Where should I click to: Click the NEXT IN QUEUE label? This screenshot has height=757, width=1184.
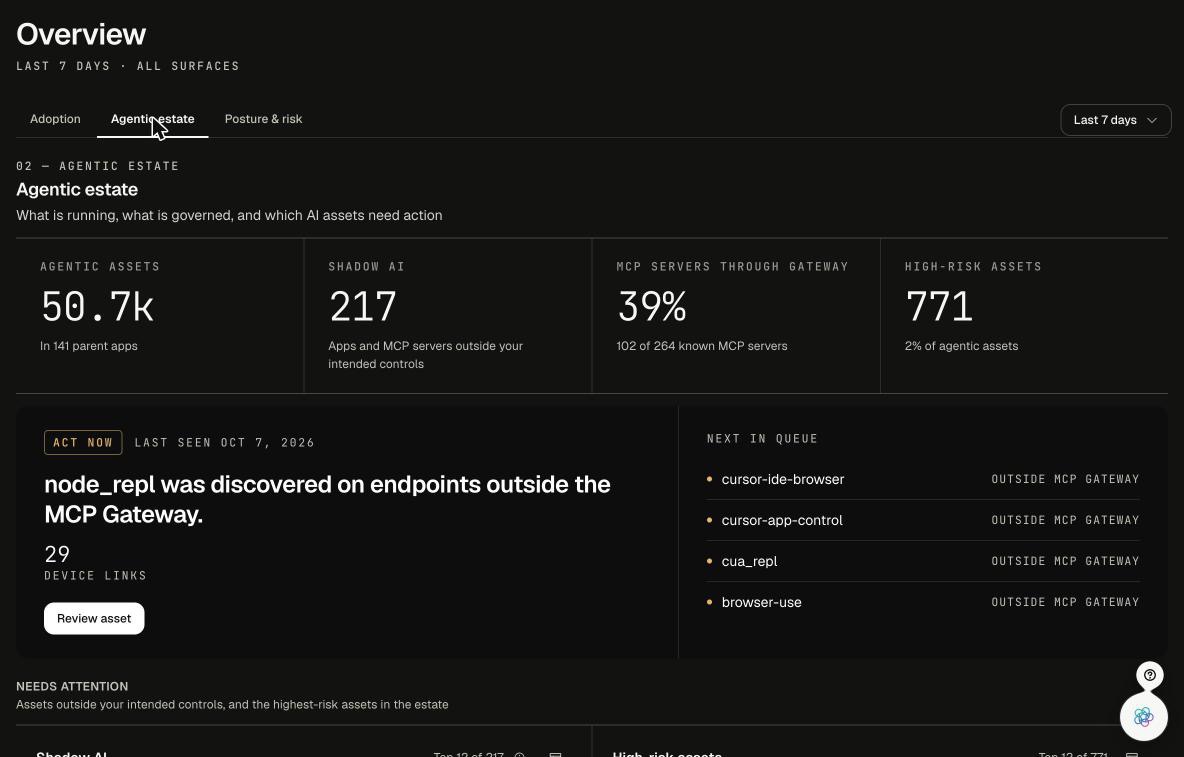pyautogui.click(x=762, y=439)
